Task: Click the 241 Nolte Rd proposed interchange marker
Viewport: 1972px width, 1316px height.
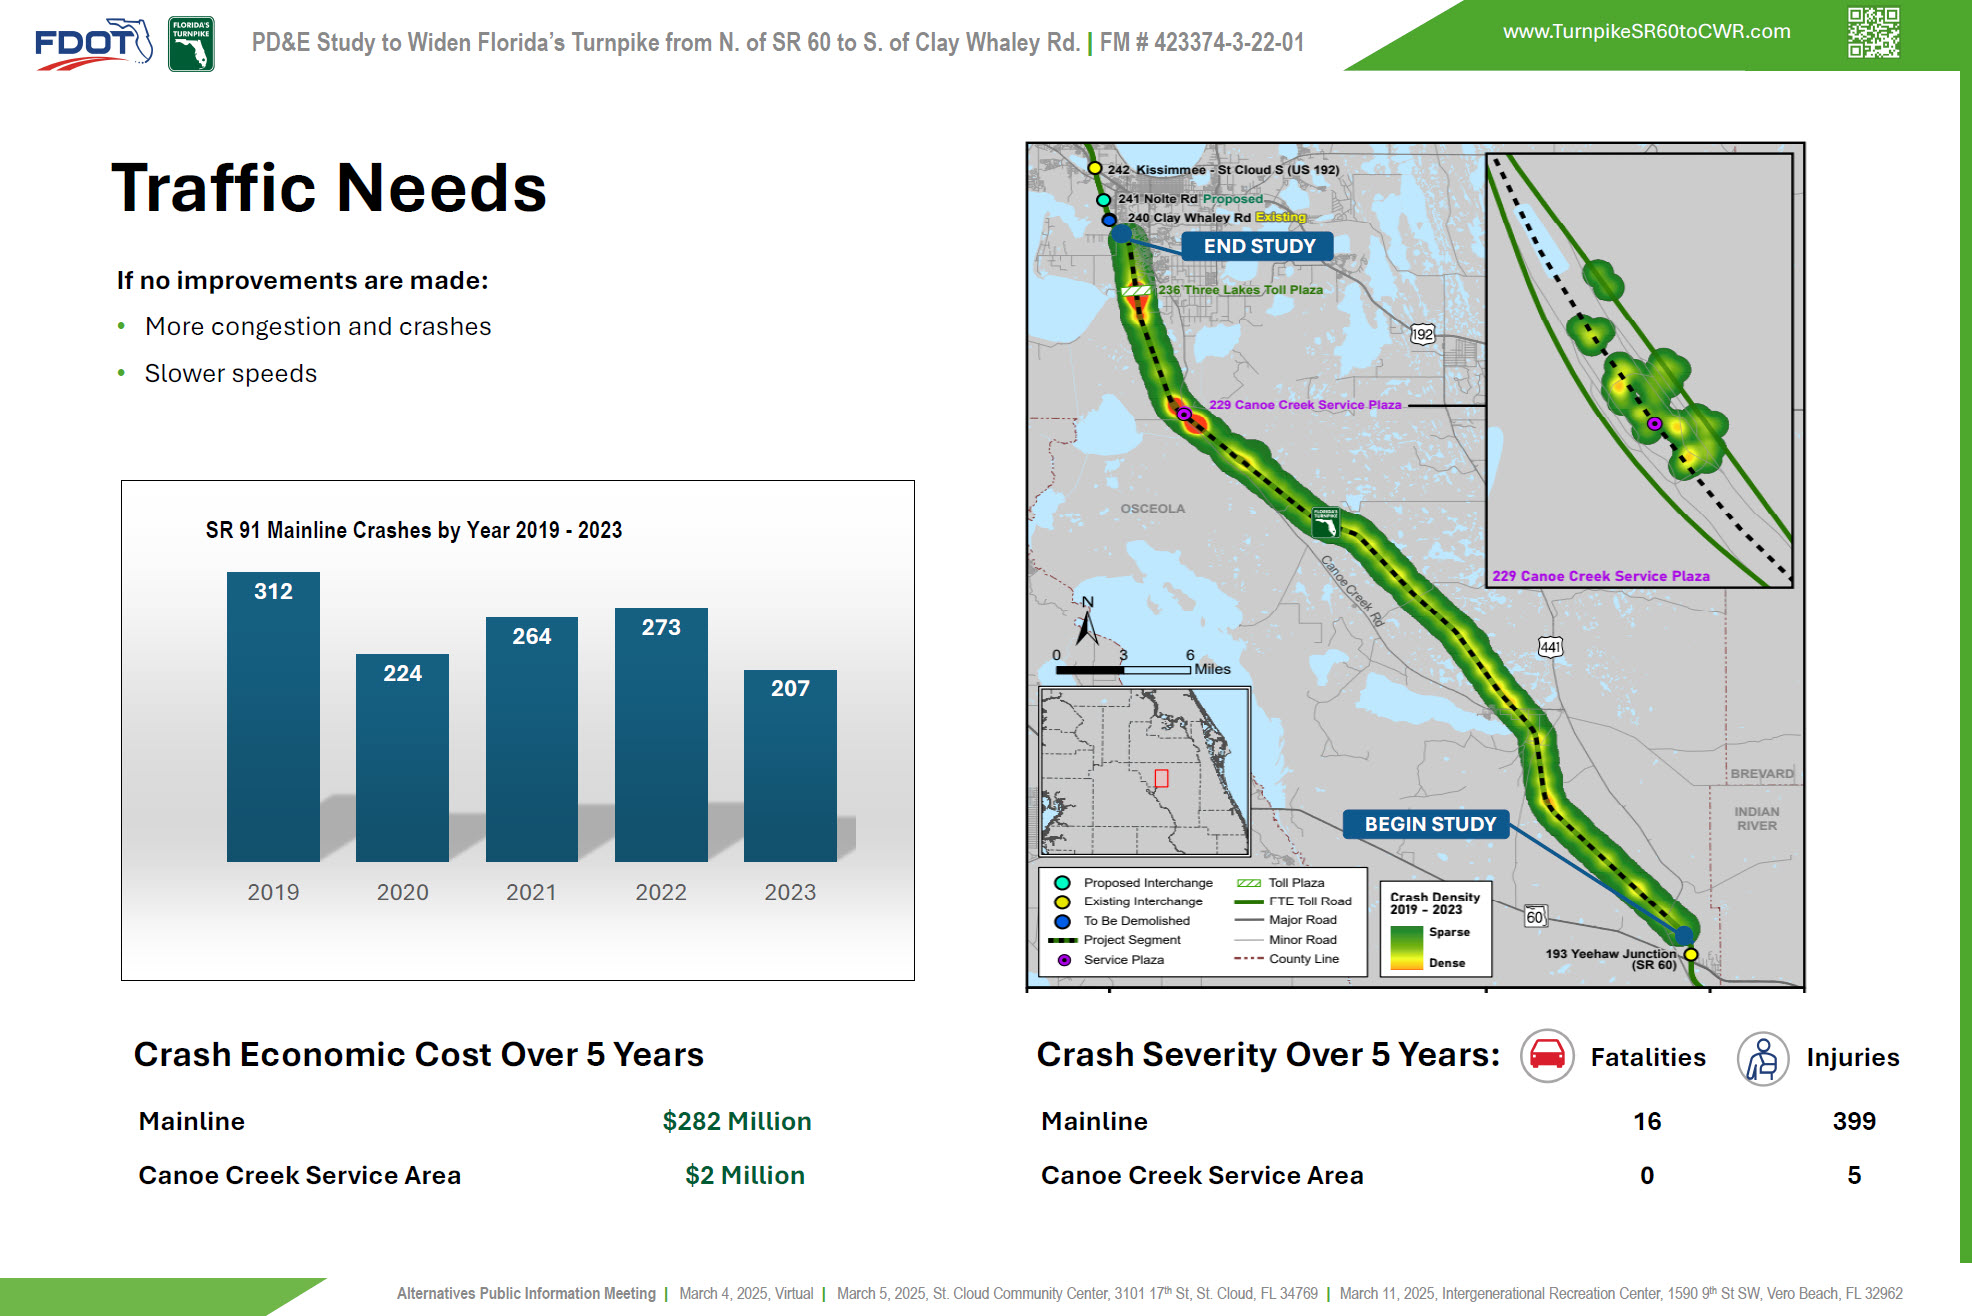Action: click(1104, 199)
